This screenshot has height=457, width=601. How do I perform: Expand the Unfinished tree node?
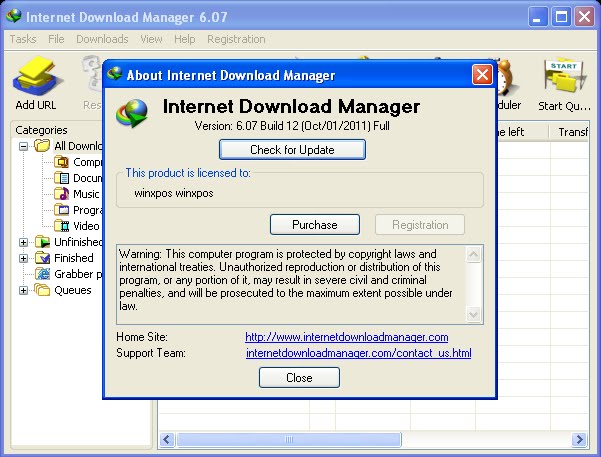coord(23,242)
